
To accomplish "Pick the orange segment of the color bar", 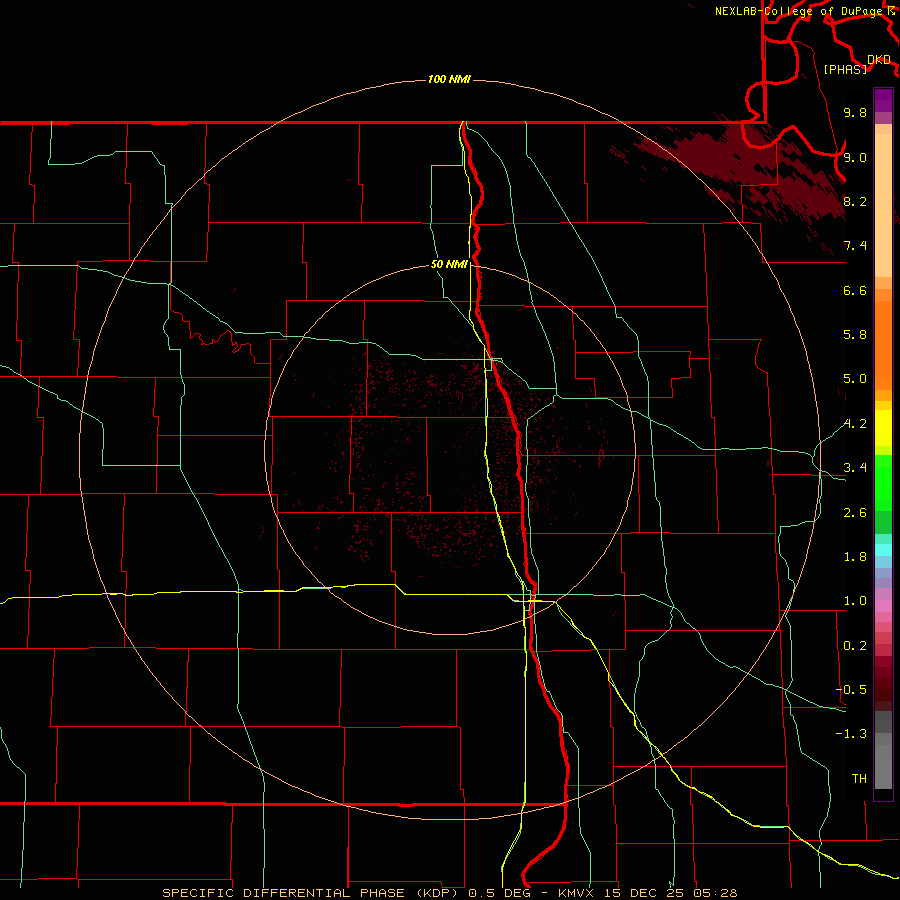I will [x=883, y=345].
